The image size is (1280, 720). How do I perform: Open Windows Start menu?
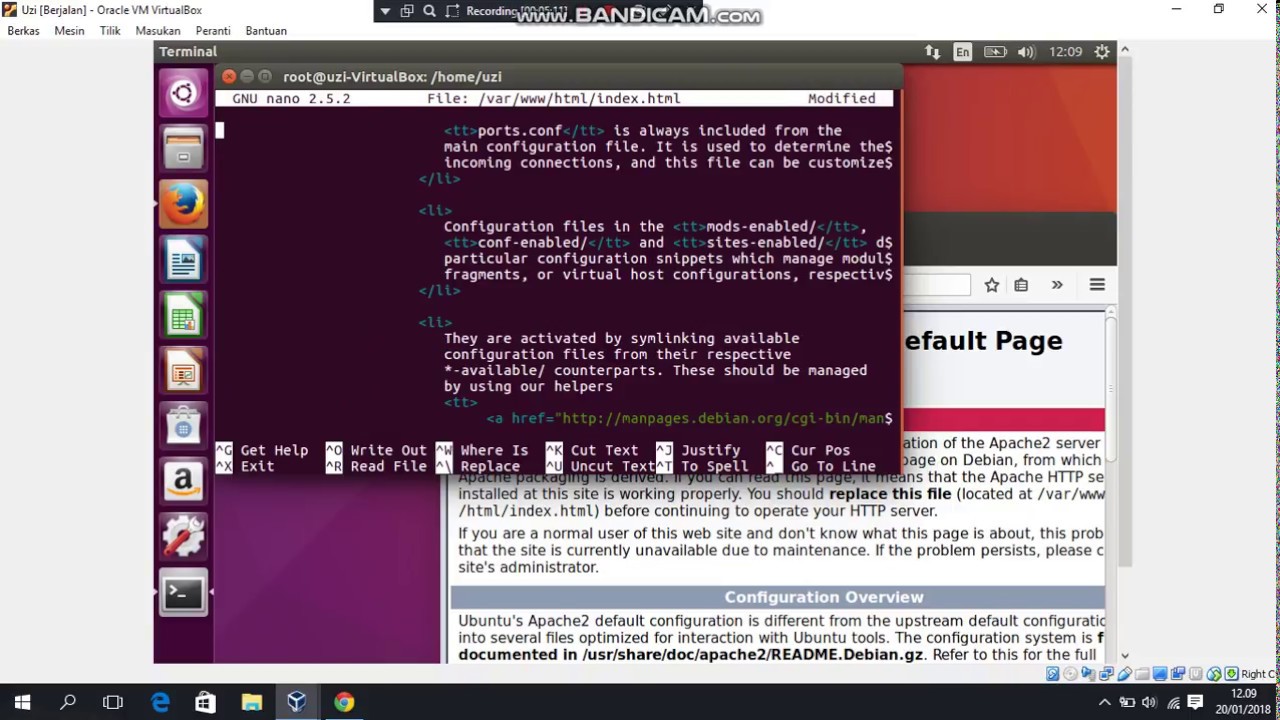pyautogui.click(x=22, y=702)
